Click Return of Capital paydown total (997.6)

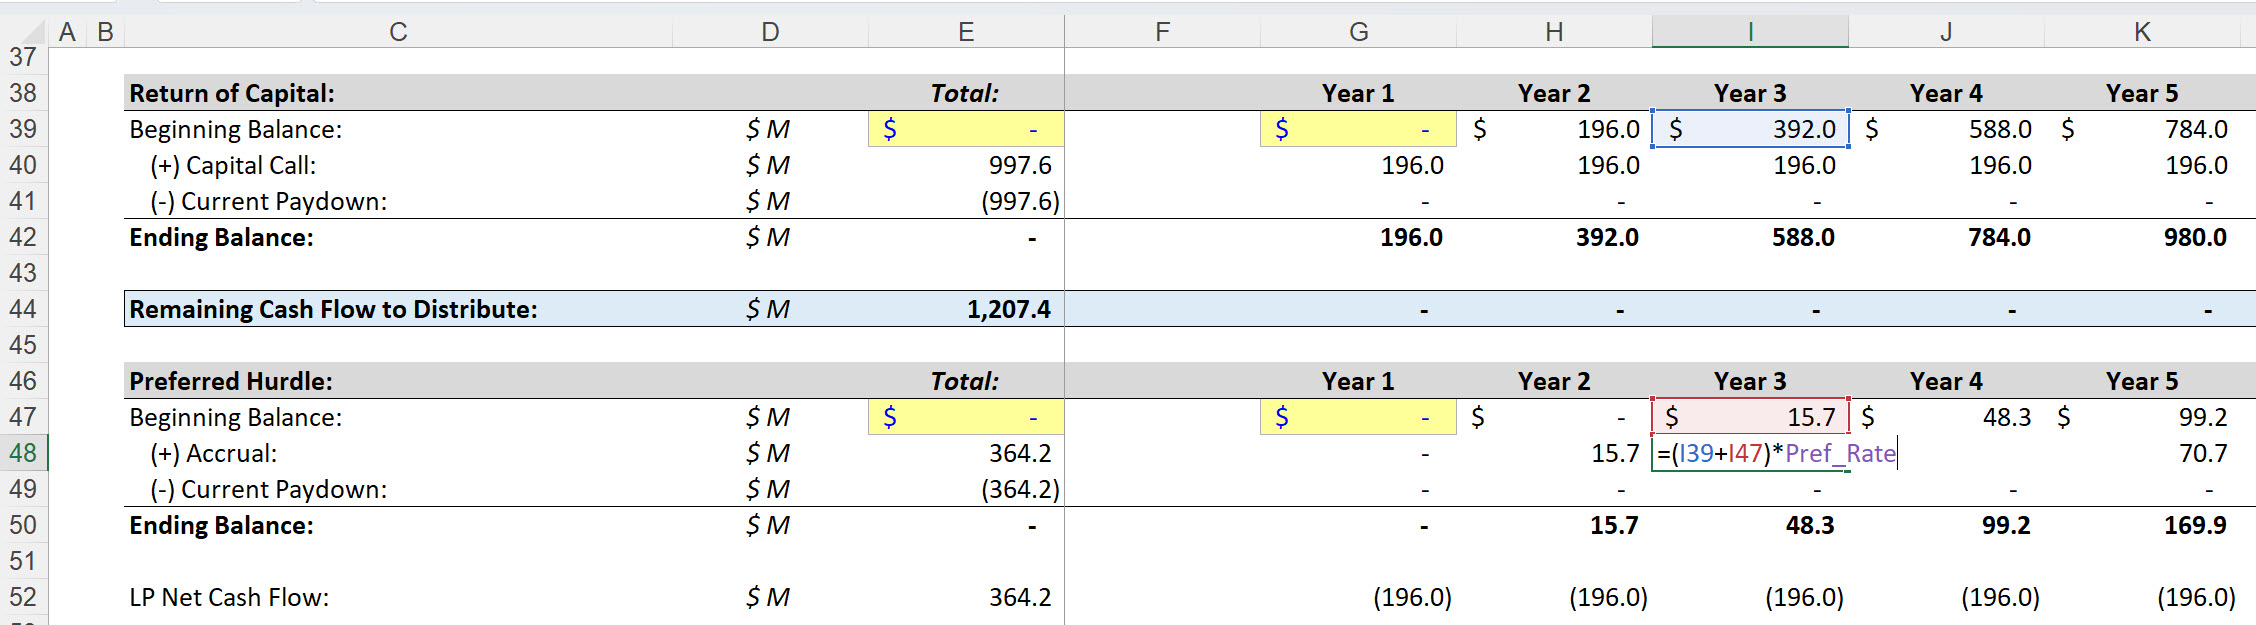pyautogui.click(x=1020, y=201)
